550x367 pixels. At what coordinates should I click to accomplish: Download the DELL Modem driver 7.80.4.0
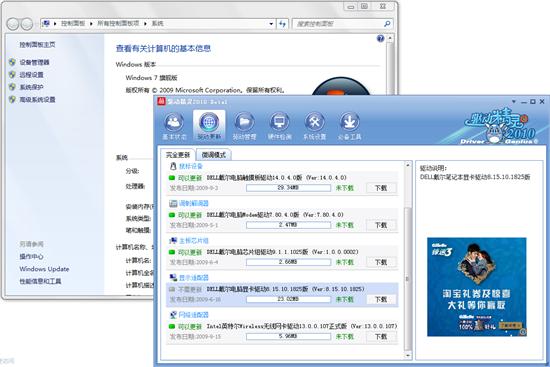(x=381, y=225)
